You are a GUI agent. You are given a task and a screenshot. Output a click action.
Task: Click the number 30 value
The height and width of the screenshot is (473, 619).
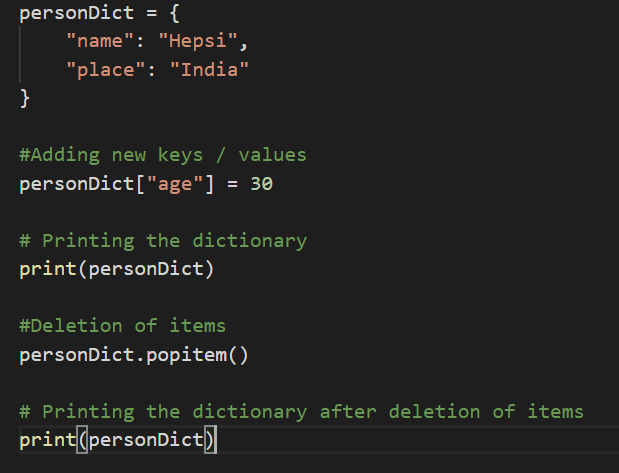262,184
